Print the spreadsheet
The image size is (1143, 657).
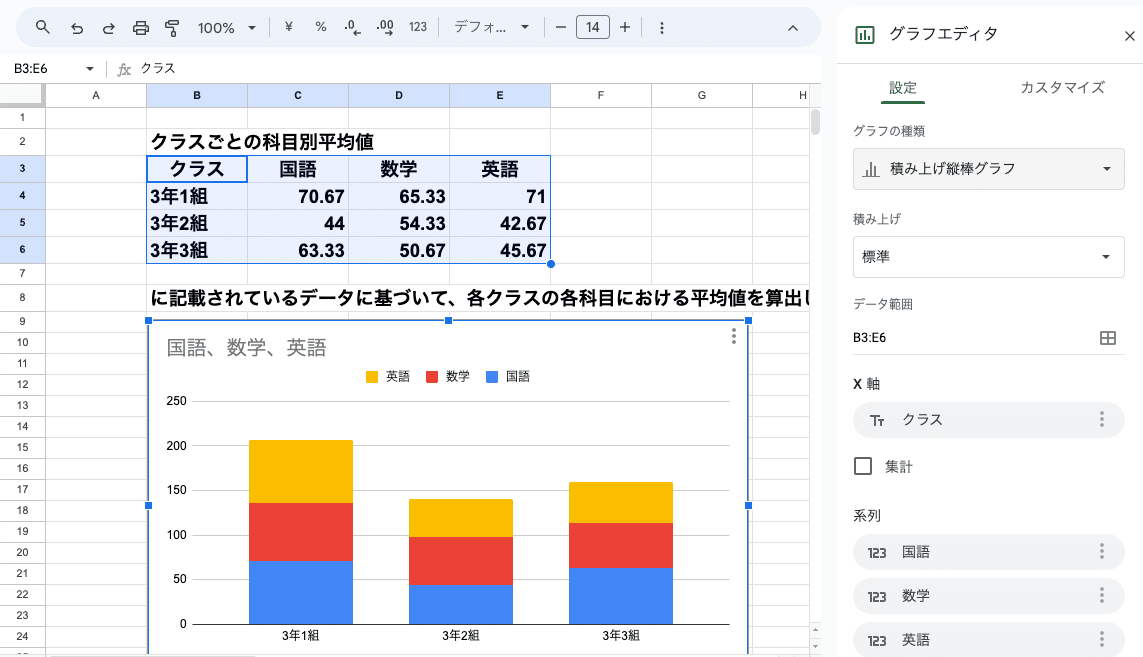141,28
